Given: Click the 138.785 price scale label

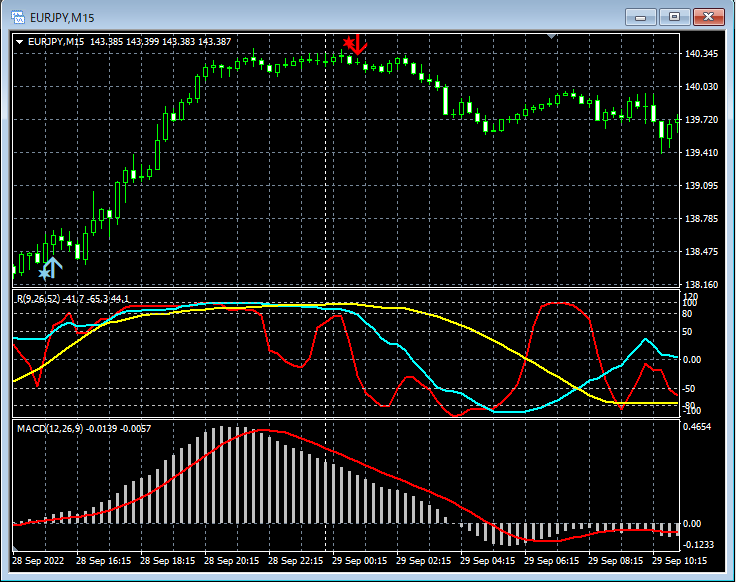Looking at the screenshot, I should pyautogui.click(x=701, y=218).
